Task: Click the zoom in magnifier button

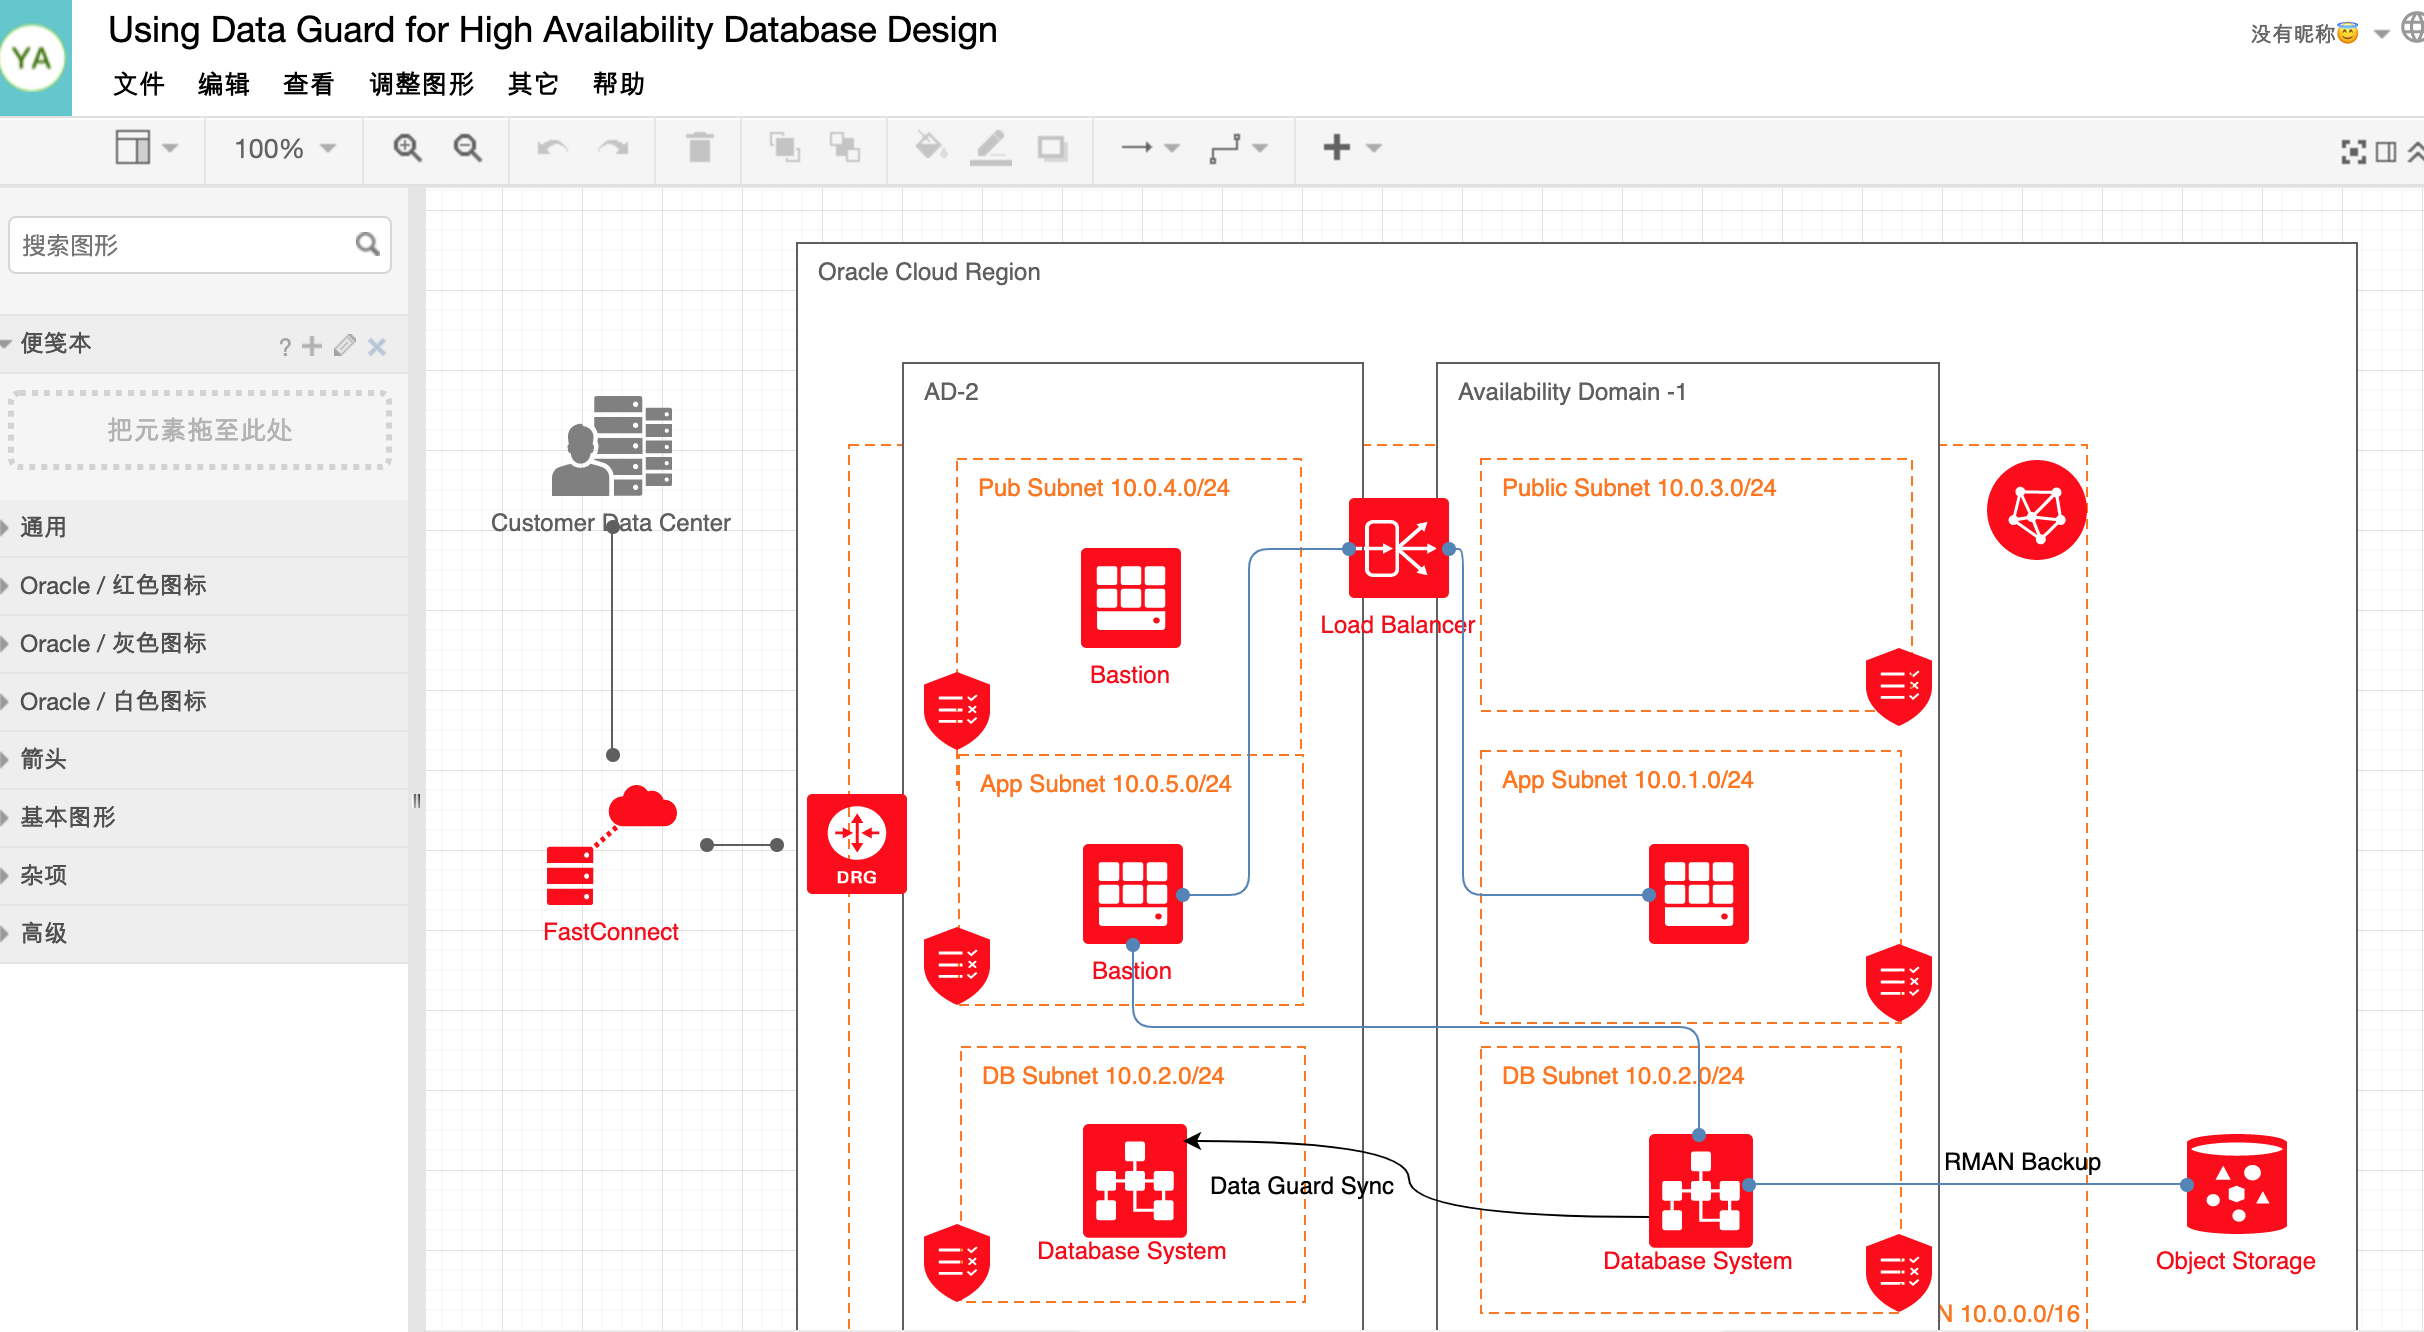Action: coord(407,149)
